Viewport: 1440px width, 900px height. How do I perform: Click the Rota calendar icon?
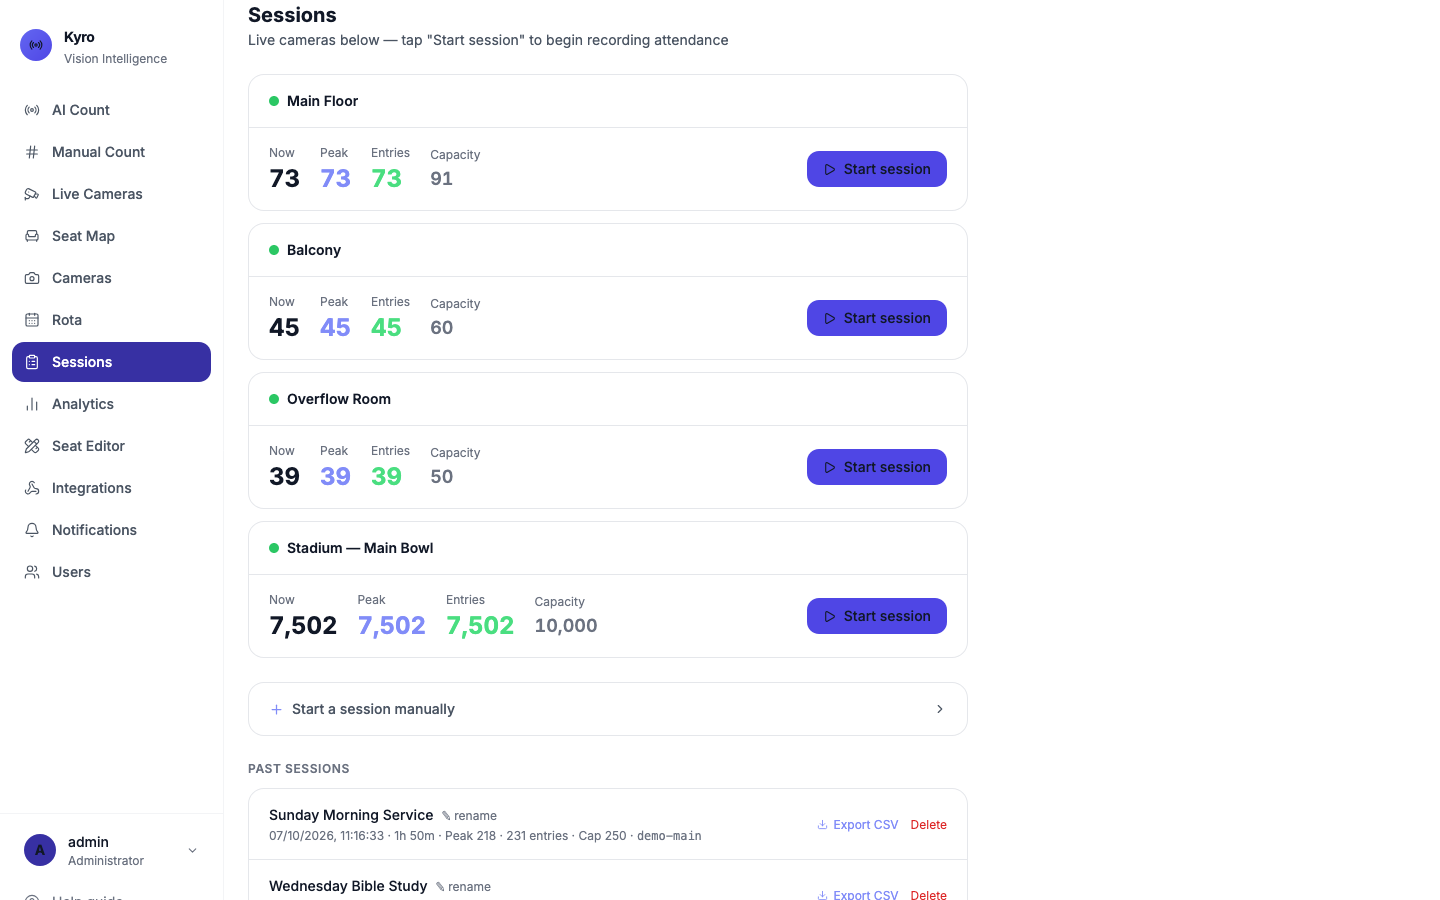click(x=32, y=320)
